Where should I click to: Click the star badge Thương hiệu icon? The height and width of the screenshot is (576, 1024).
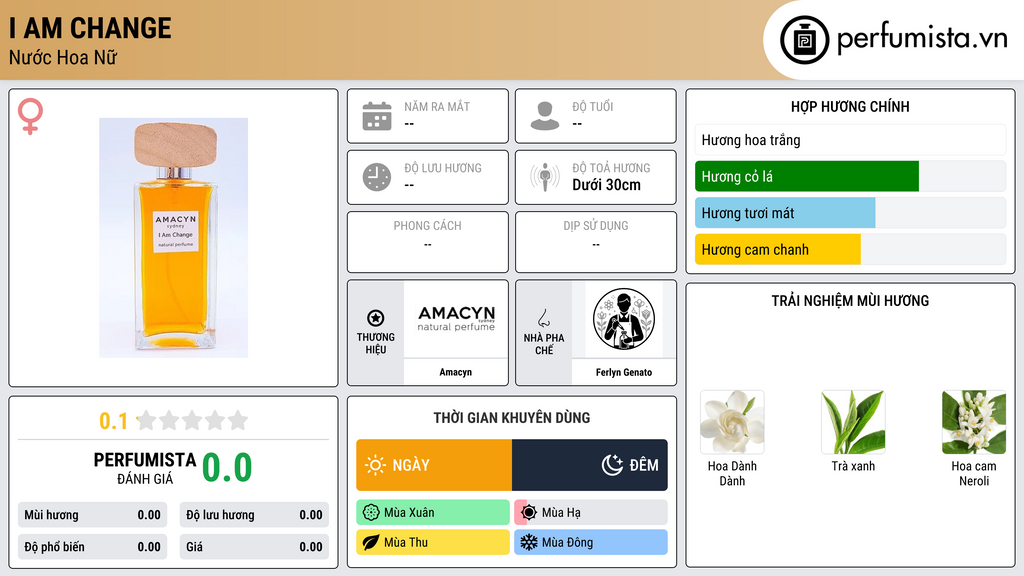click(376, 318)
